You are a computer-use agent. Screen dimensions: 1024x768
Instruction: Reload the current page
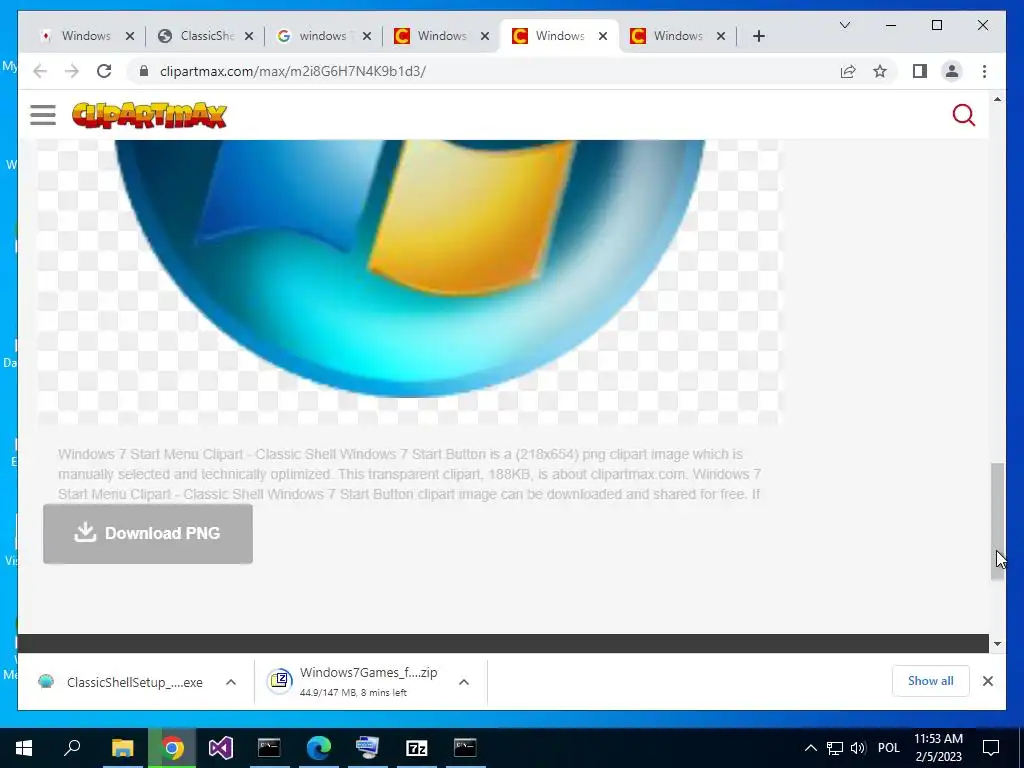[104, 71]
